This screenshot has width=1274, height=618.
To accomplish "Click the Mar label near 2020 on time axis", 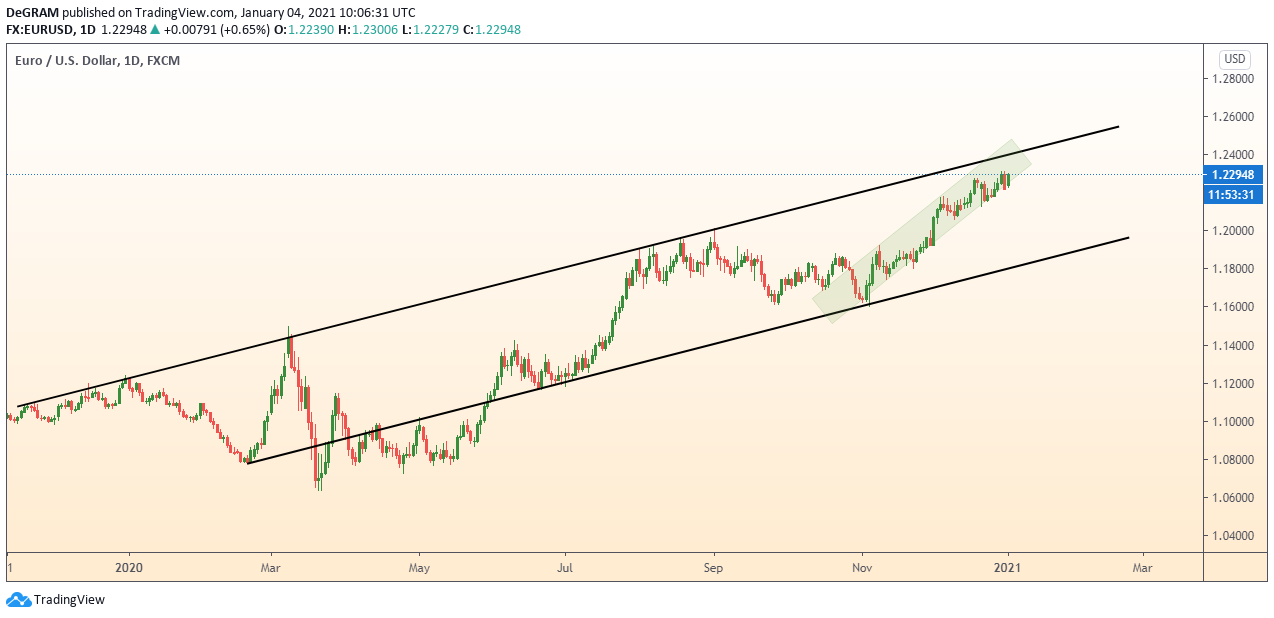I will [x=271, y=567].
